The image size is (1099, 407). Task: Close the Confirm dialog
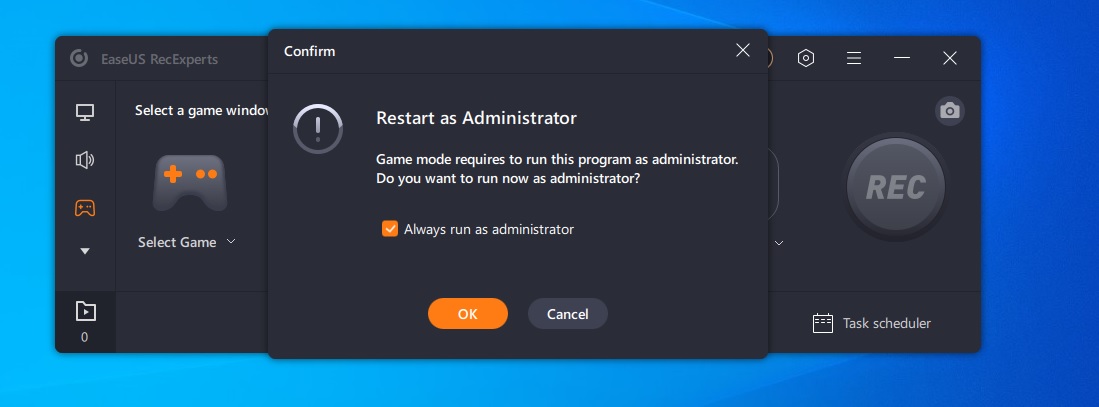743,50
